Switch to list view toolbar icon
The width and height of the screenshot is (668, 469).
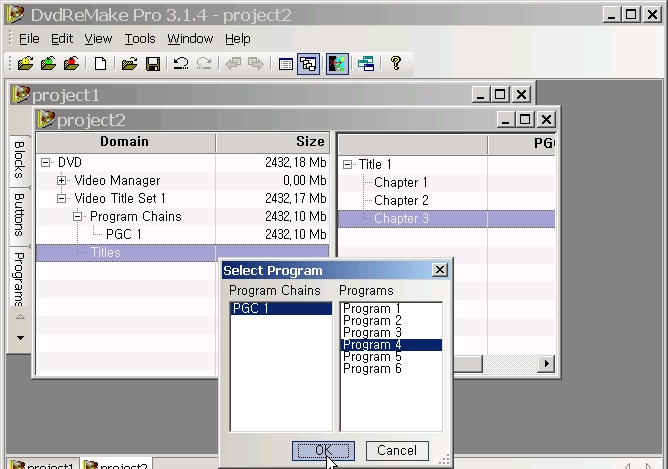[285, 64]
